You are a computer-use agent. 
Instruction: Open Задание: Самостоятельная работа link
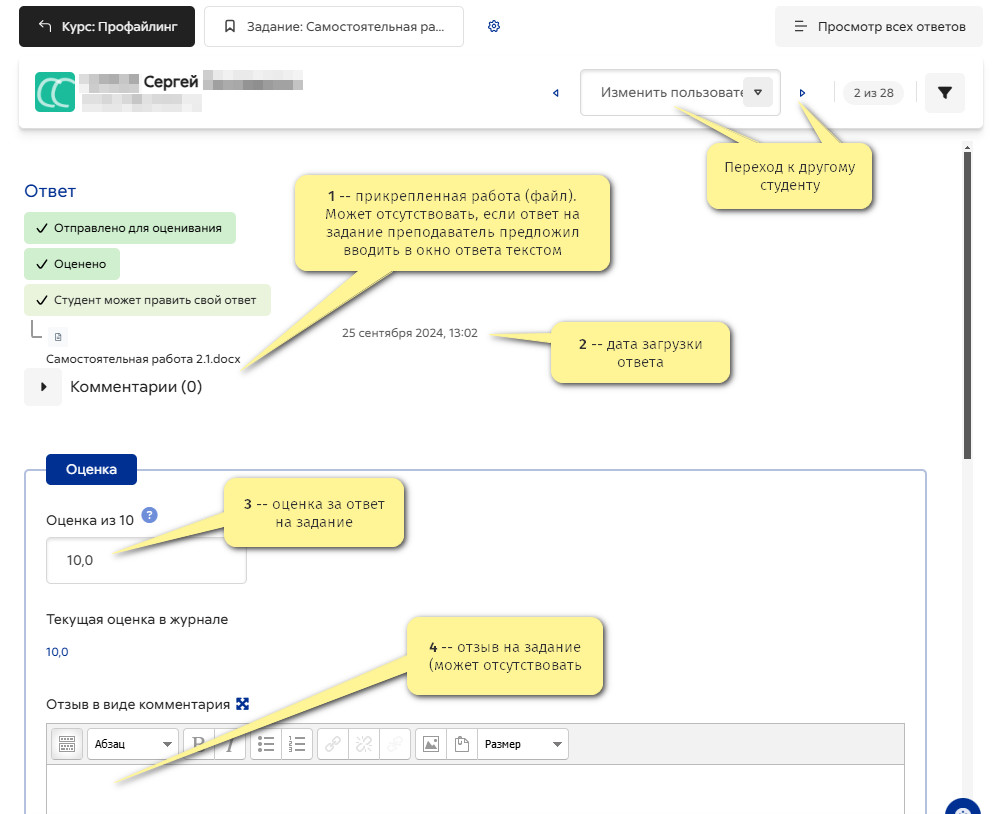pos(334,26)
